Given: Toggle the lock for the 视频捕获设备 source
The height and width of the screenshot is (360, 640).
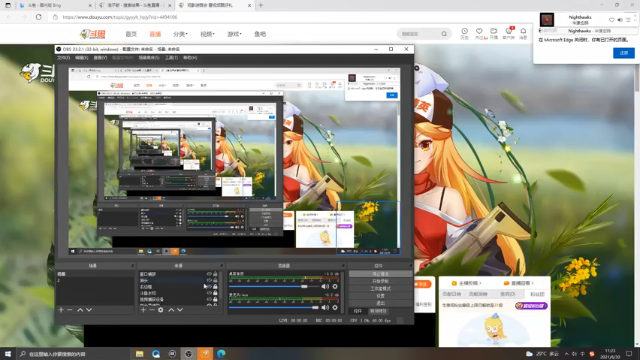Looking at the screenshot, I should point(216,299).
